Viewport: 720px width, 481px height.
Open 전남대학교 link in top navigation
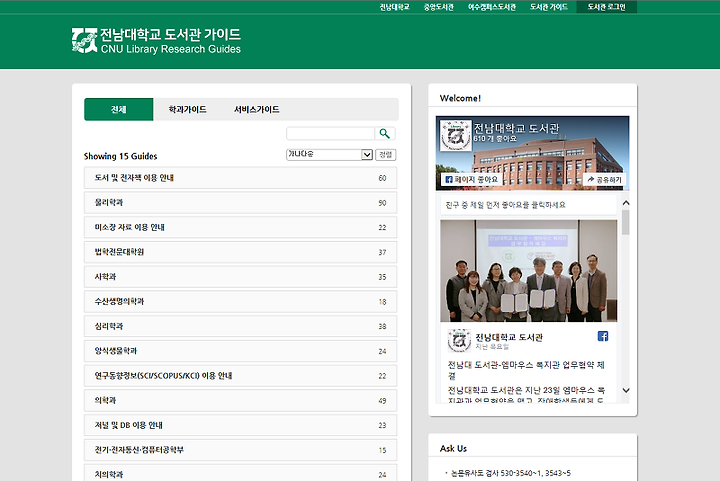pyautogui.click(x=394, y=7)
